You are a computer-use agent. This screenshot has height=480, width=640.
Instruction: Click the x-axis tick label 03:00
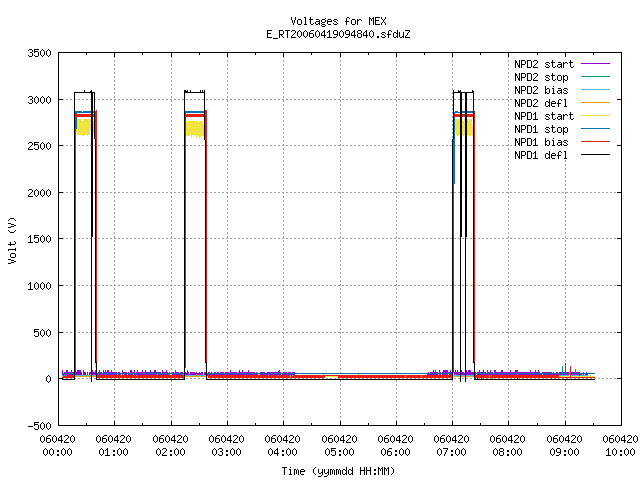[227, 452]
